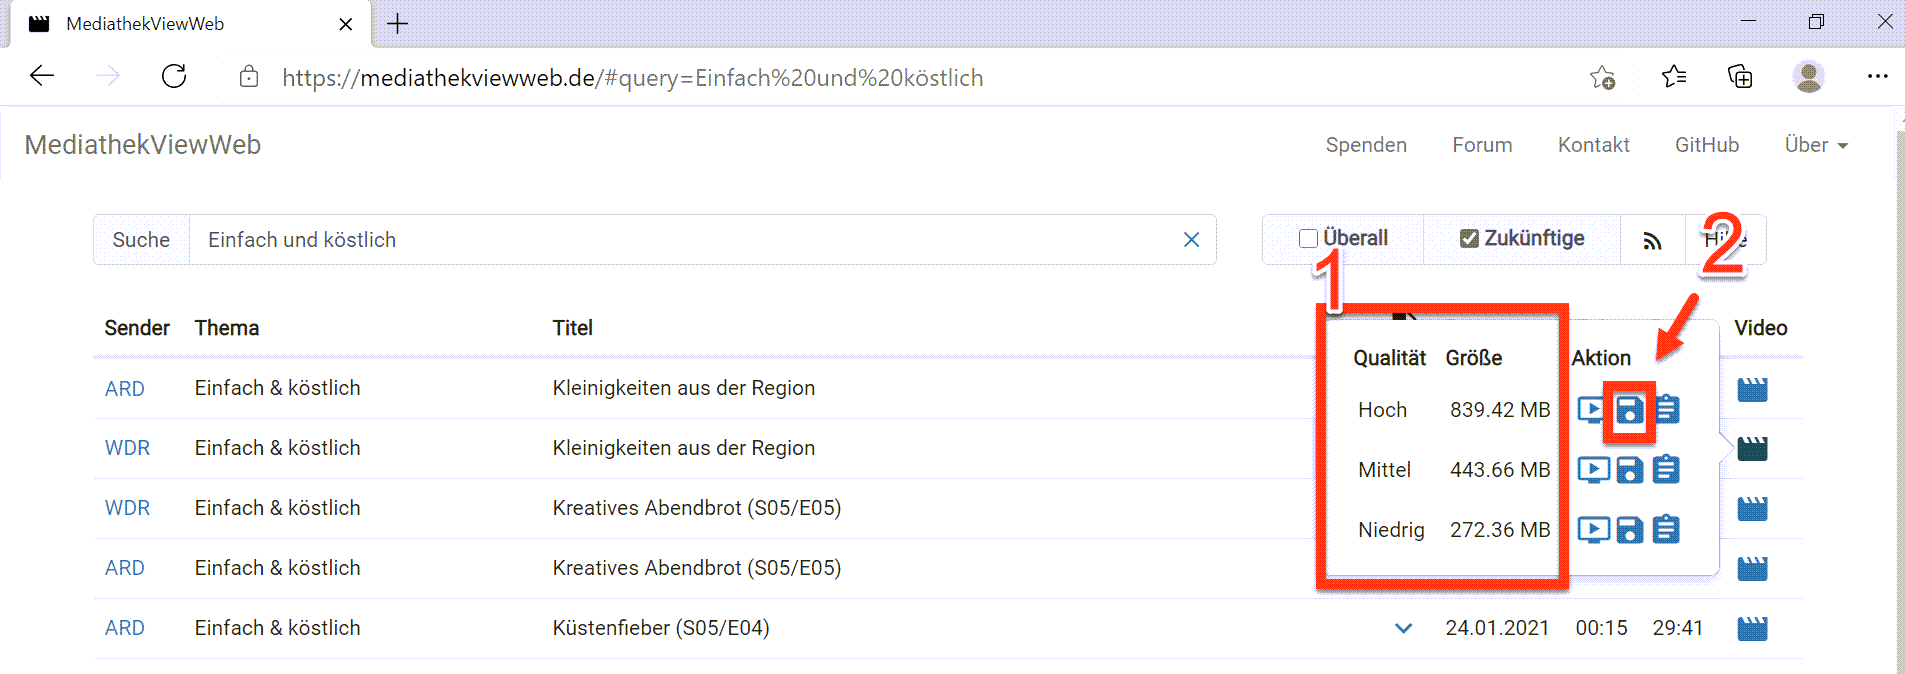Open the Über dropdown menu
The image size is (1905, 674).
click(1816, 145)
